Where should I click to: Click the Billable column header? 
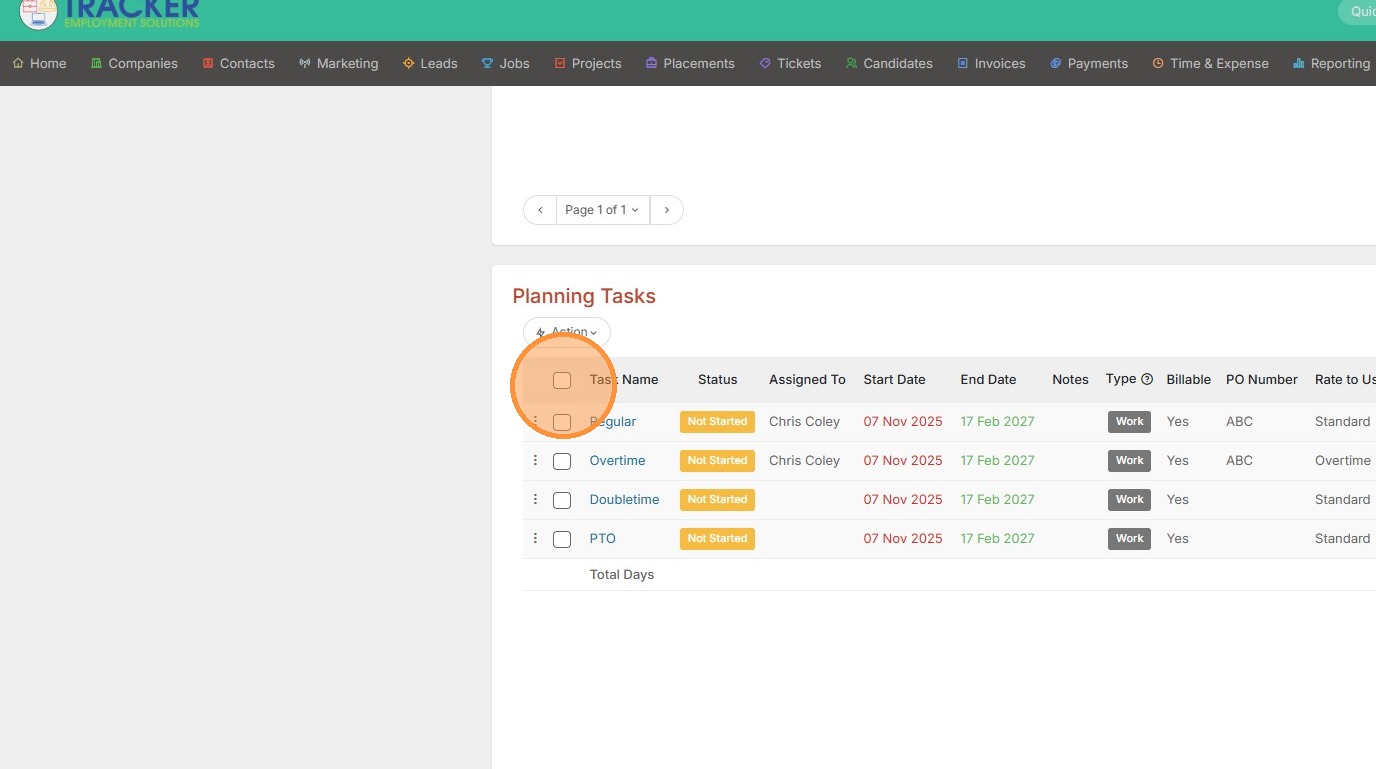pyautogui.click(x=1188, y=379)
